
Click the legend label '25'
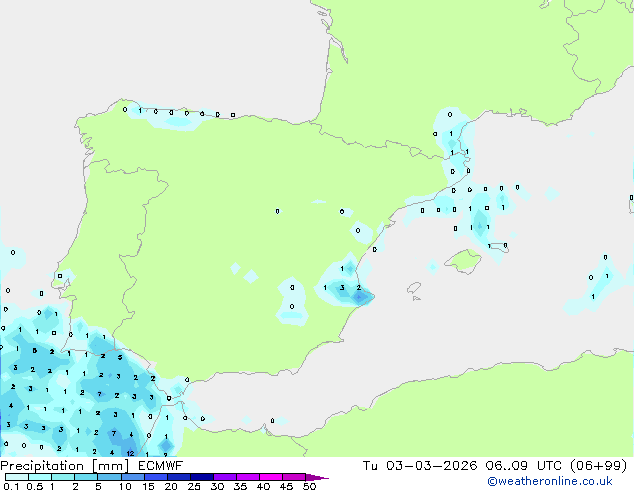coord(194,486)
